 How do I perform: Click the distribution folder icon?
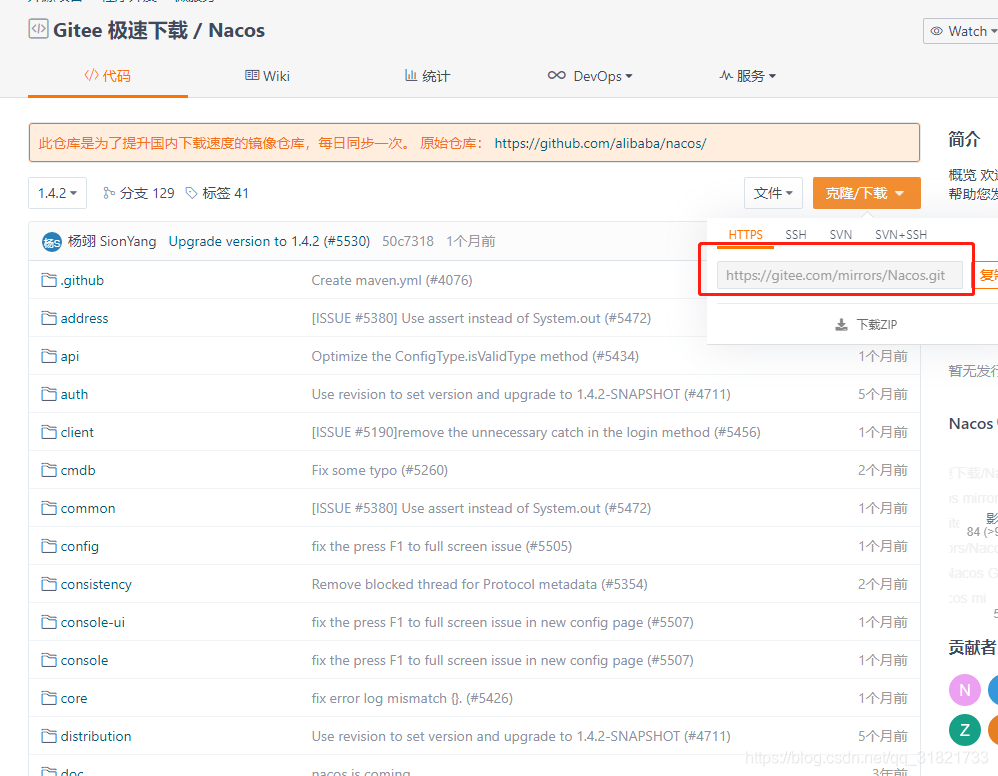click(x=49, y=737)
